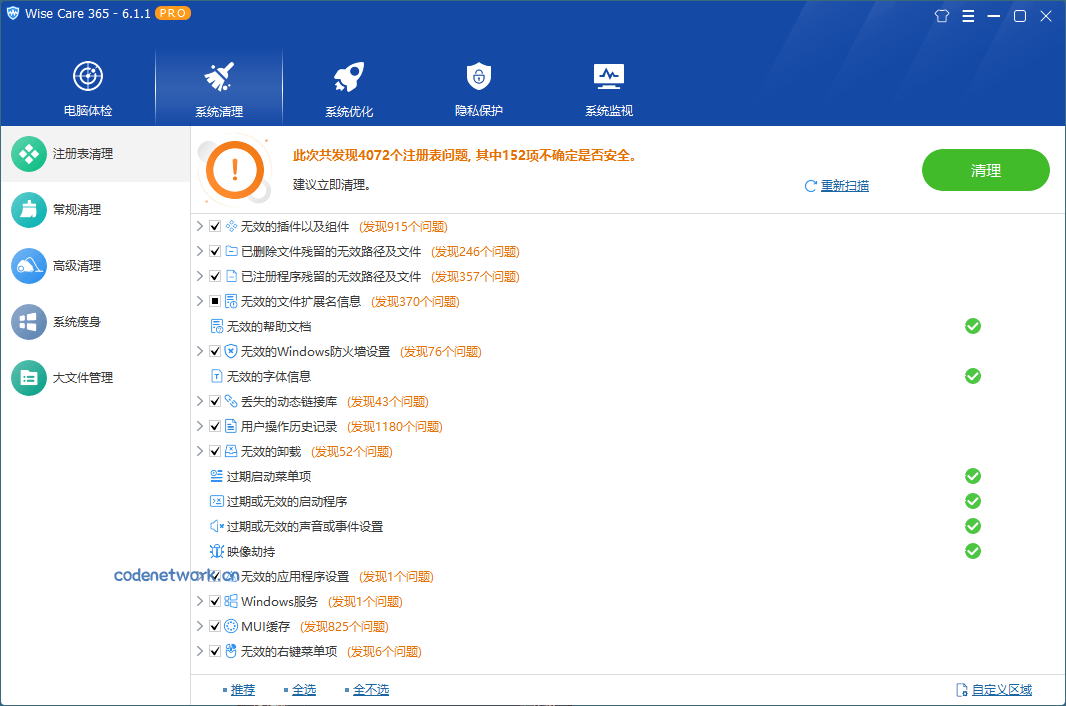Expand the 无效的右键菜单项 row
The width and height of the screenshot is (1066, 706).
(x=200, y=651)
